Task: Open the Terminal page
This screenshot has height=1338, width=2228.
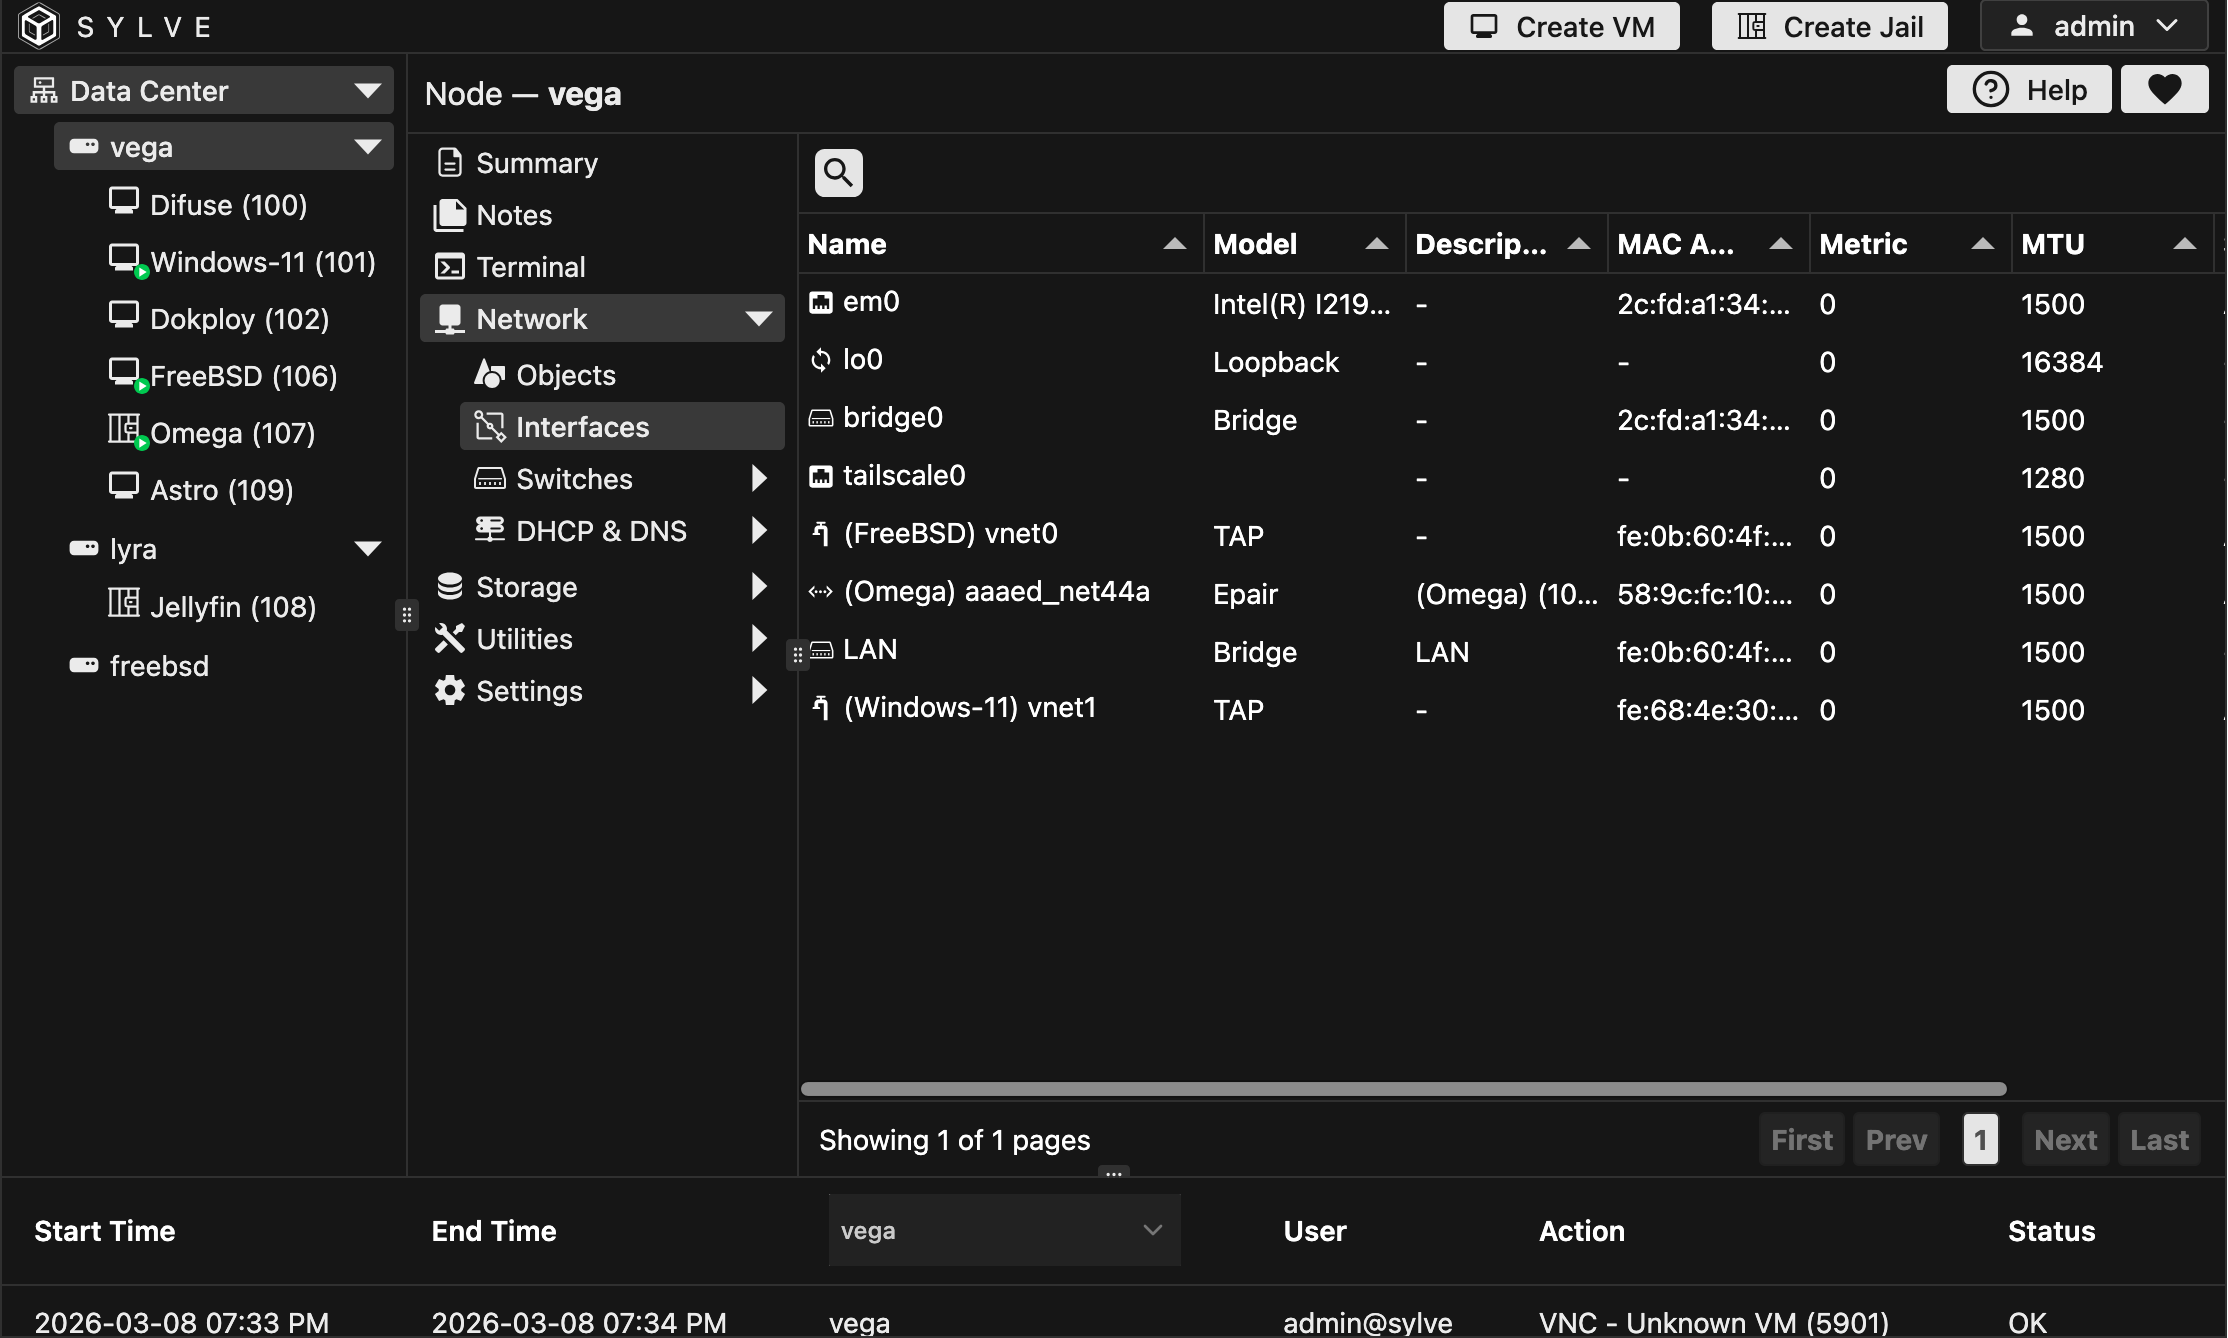Action: click(x=530, y=267)
